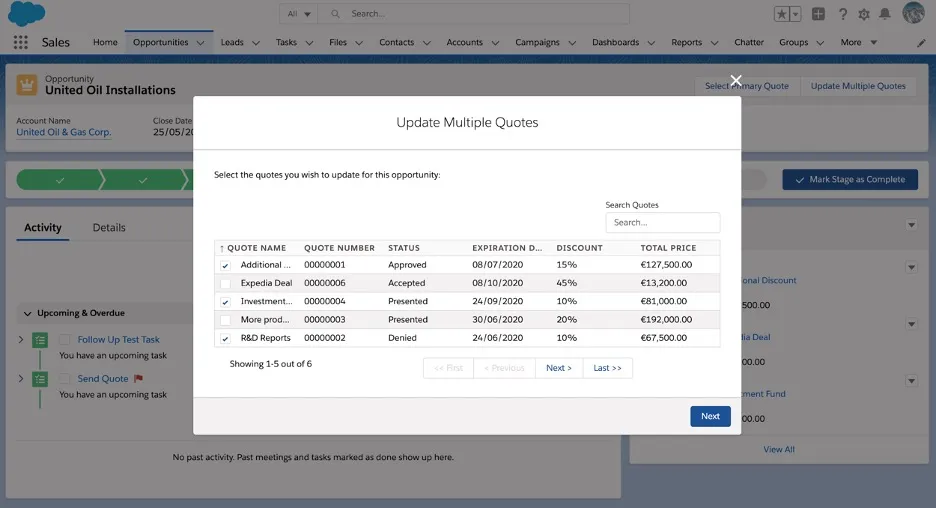The image size is (936, 508).
Task: Click the second completed stage in path
Action: [143, 180]
